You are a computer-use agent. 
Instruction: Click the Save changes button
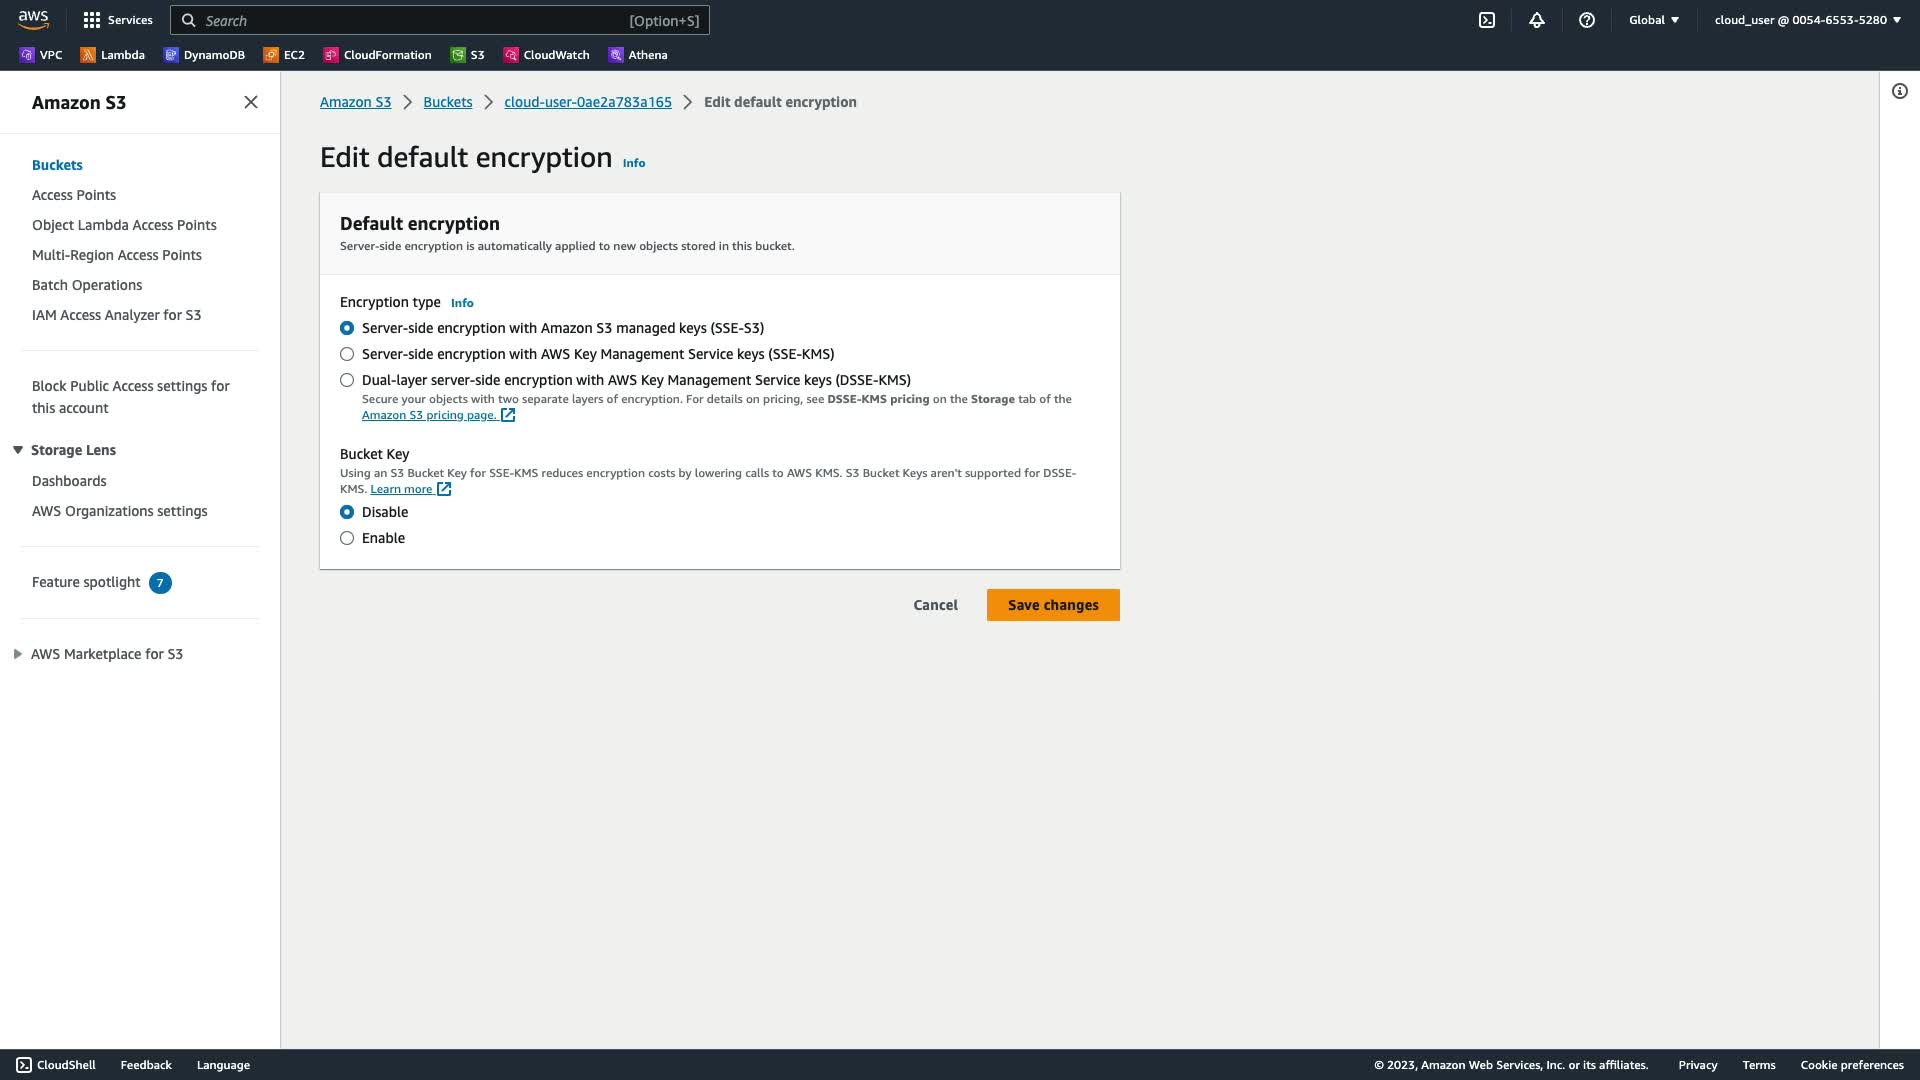point(1053,605)
